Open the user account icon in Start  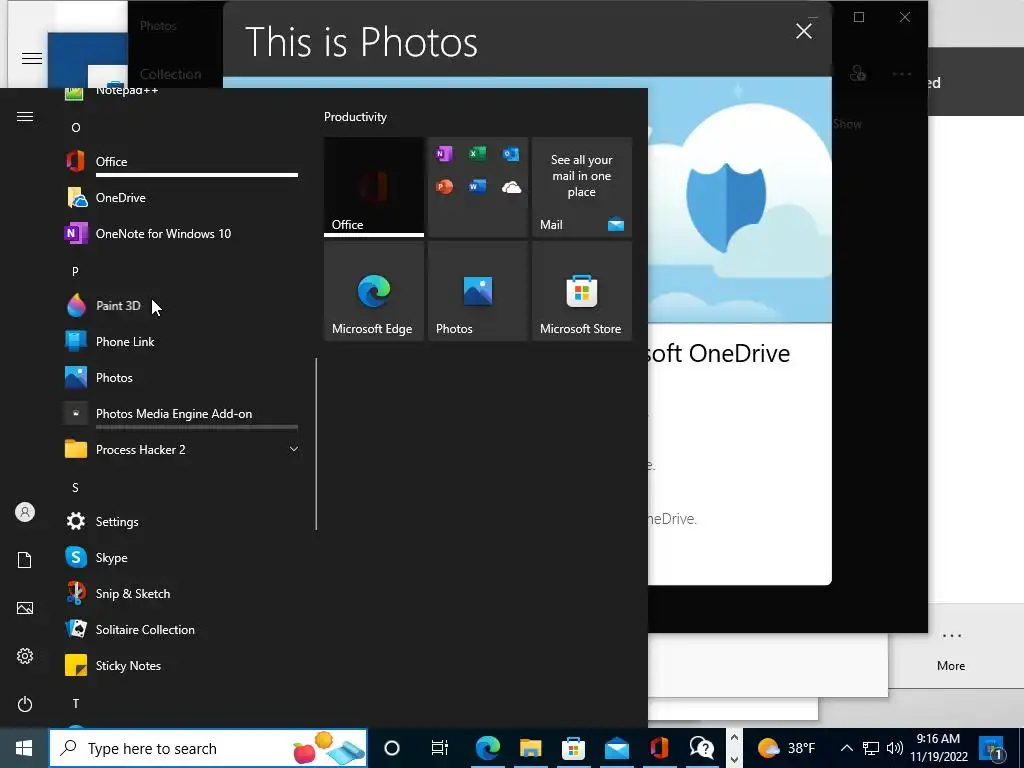pos(25,512)
